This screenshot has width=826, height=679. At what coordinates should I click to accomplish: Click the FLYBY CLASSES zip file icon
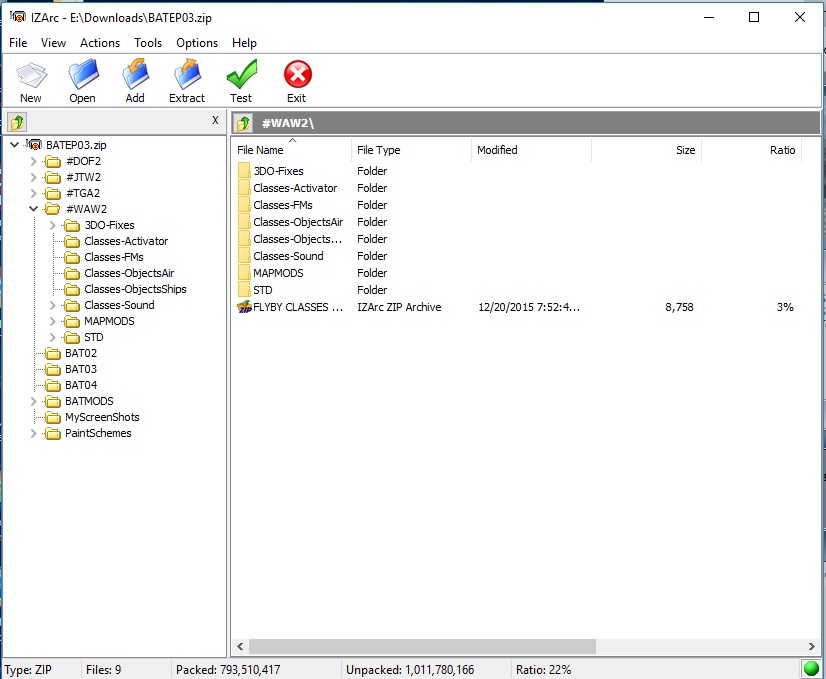point(244,307)
